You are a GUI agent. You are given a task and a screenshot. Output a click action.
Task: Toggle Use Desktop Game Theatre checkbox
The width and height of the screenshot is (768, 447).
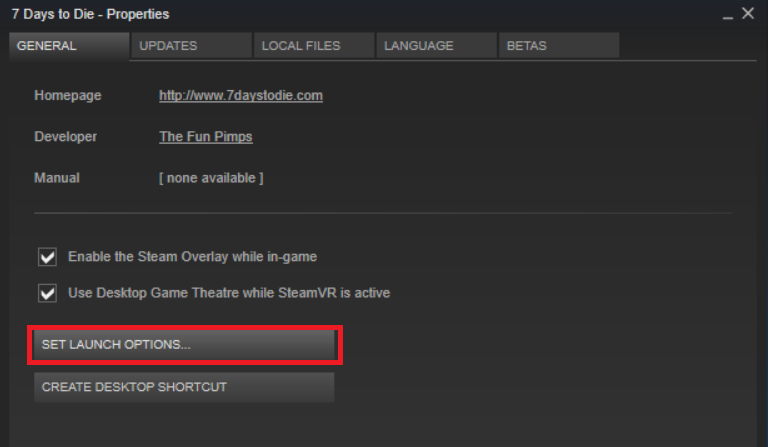coord(48,293)
